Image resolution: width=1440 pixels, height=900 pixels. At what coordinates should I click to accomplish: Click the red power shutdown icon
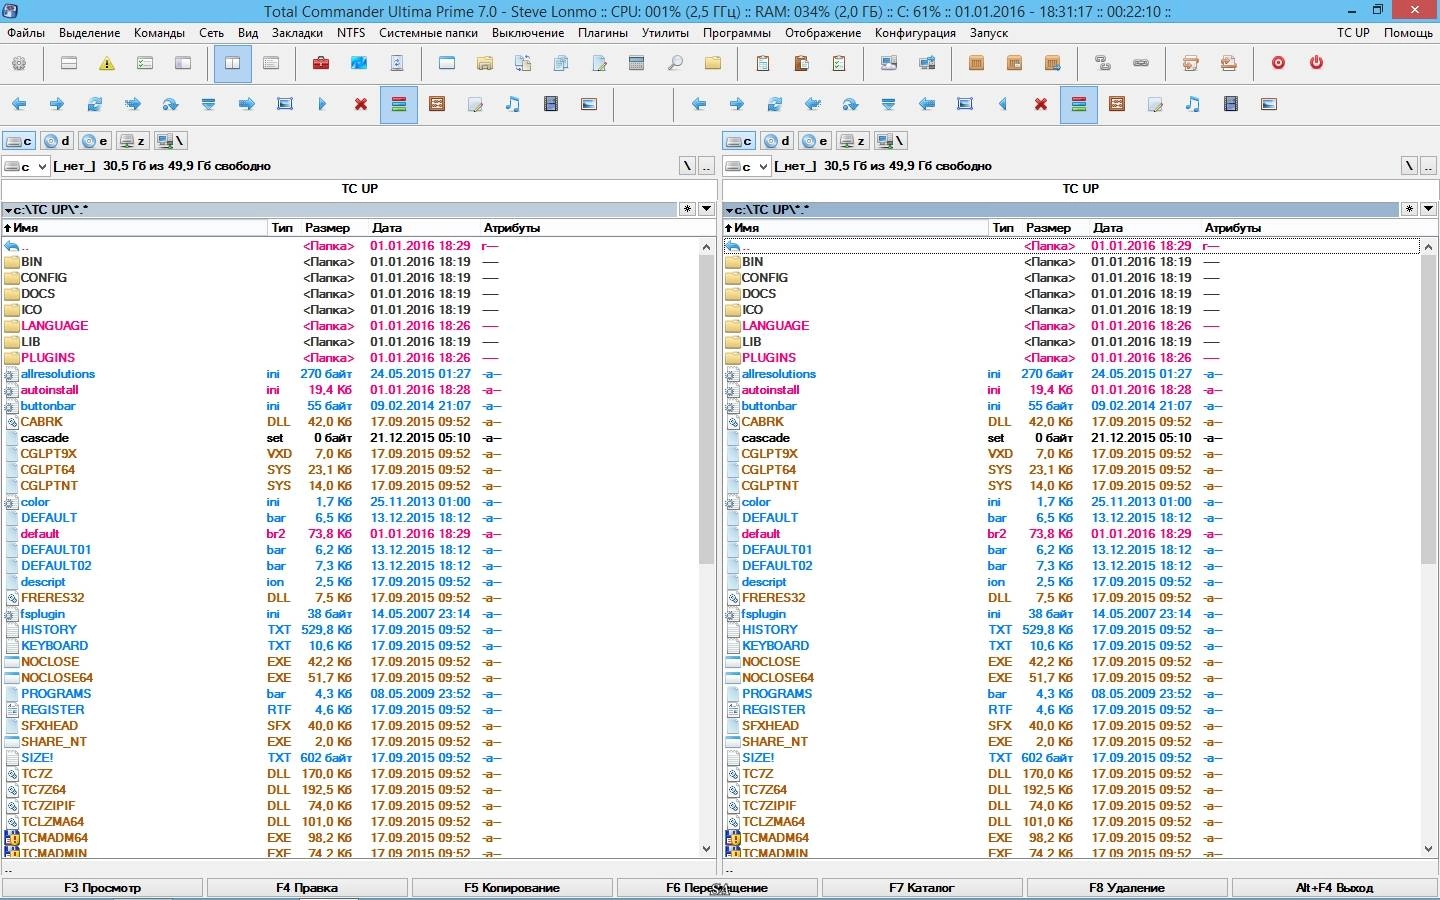coord(1316,63)
